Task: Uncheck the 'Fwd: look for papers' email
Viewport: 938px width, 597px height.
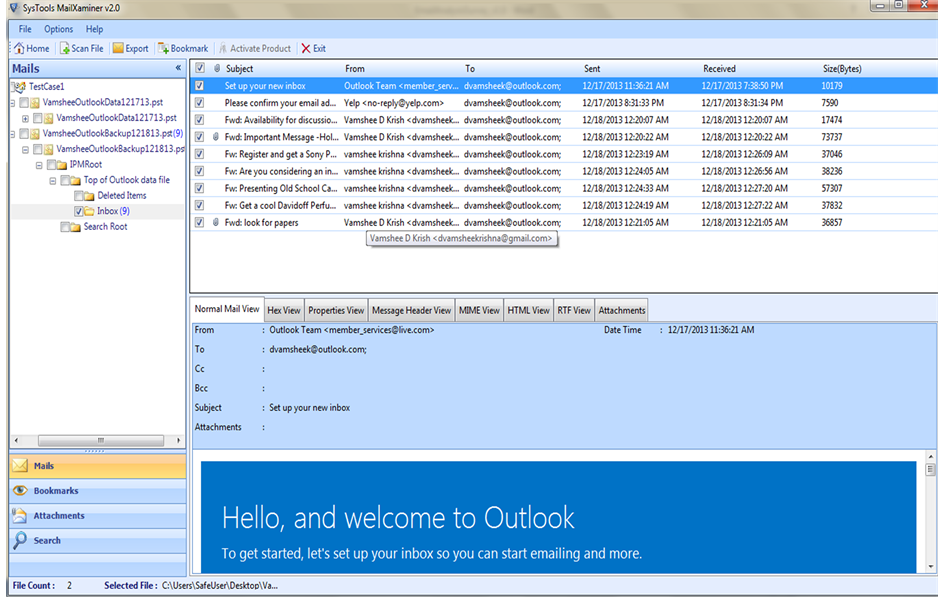Action: (198, 222)
